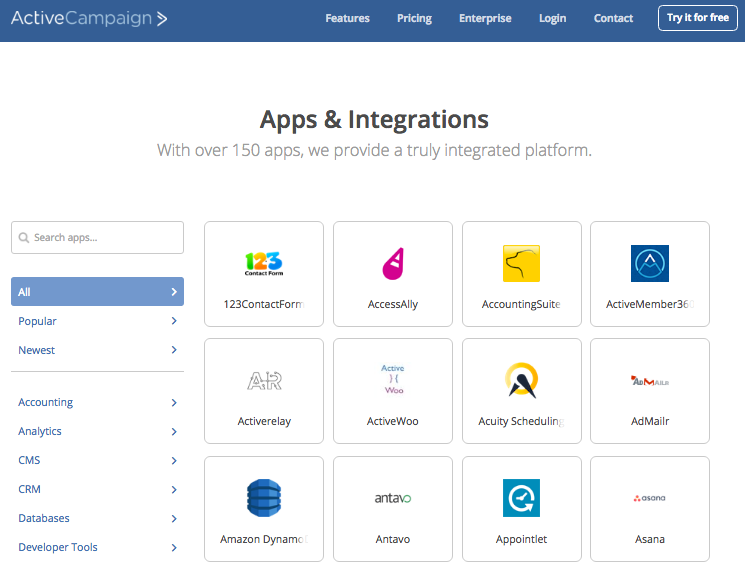Click the chevron beside Databases
Screen dimensions: 745x572
(174, 519)
